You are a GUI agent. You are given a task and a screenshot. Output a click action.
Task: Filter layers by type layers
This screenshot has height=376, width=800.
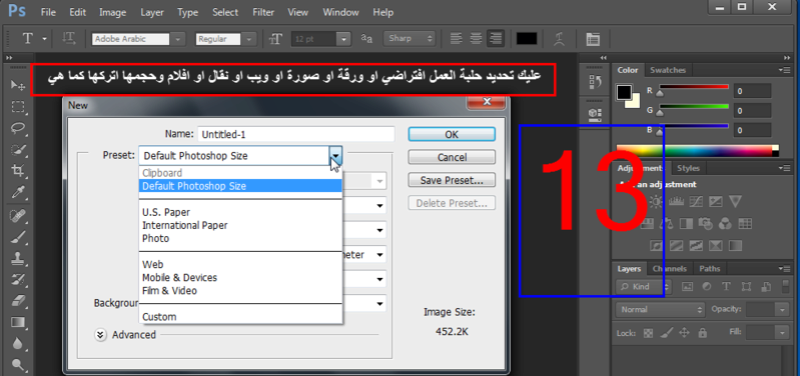pyautogui.click(x=727, y=286)
